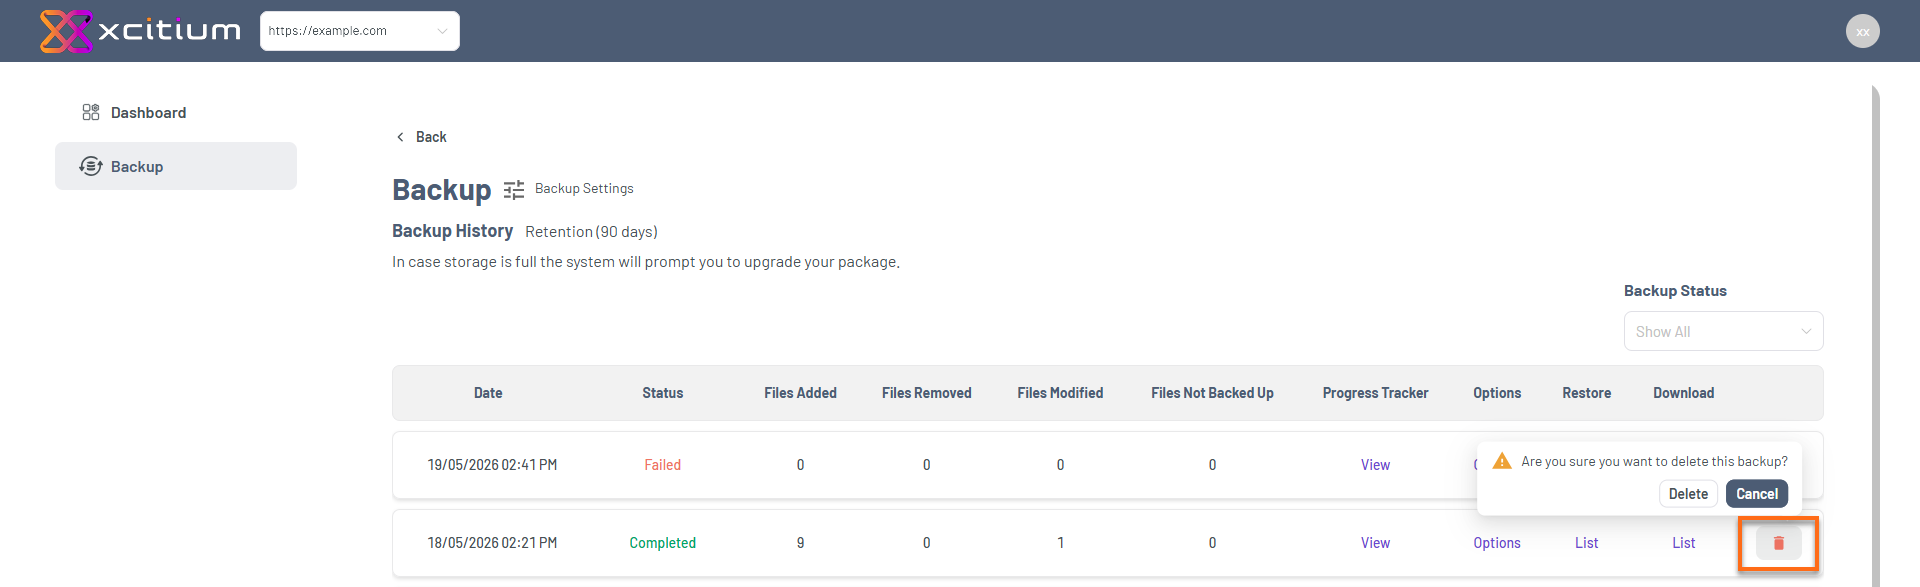Image resolution: width=1920 pixels, height=587 pixels.
Task: Click the Status column header
Action: pos(662,393)
